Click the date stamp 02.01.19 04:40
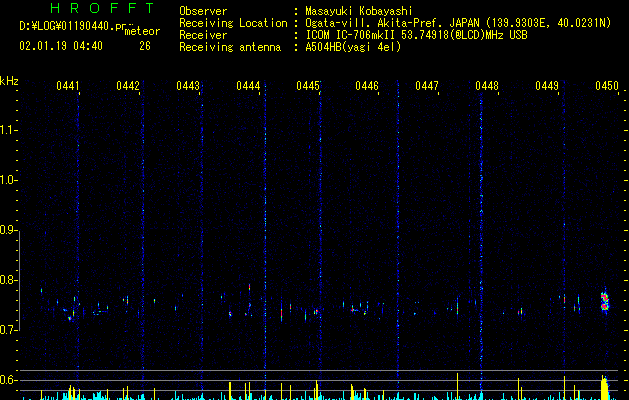 pyautogui.click(x=61, y=46)
